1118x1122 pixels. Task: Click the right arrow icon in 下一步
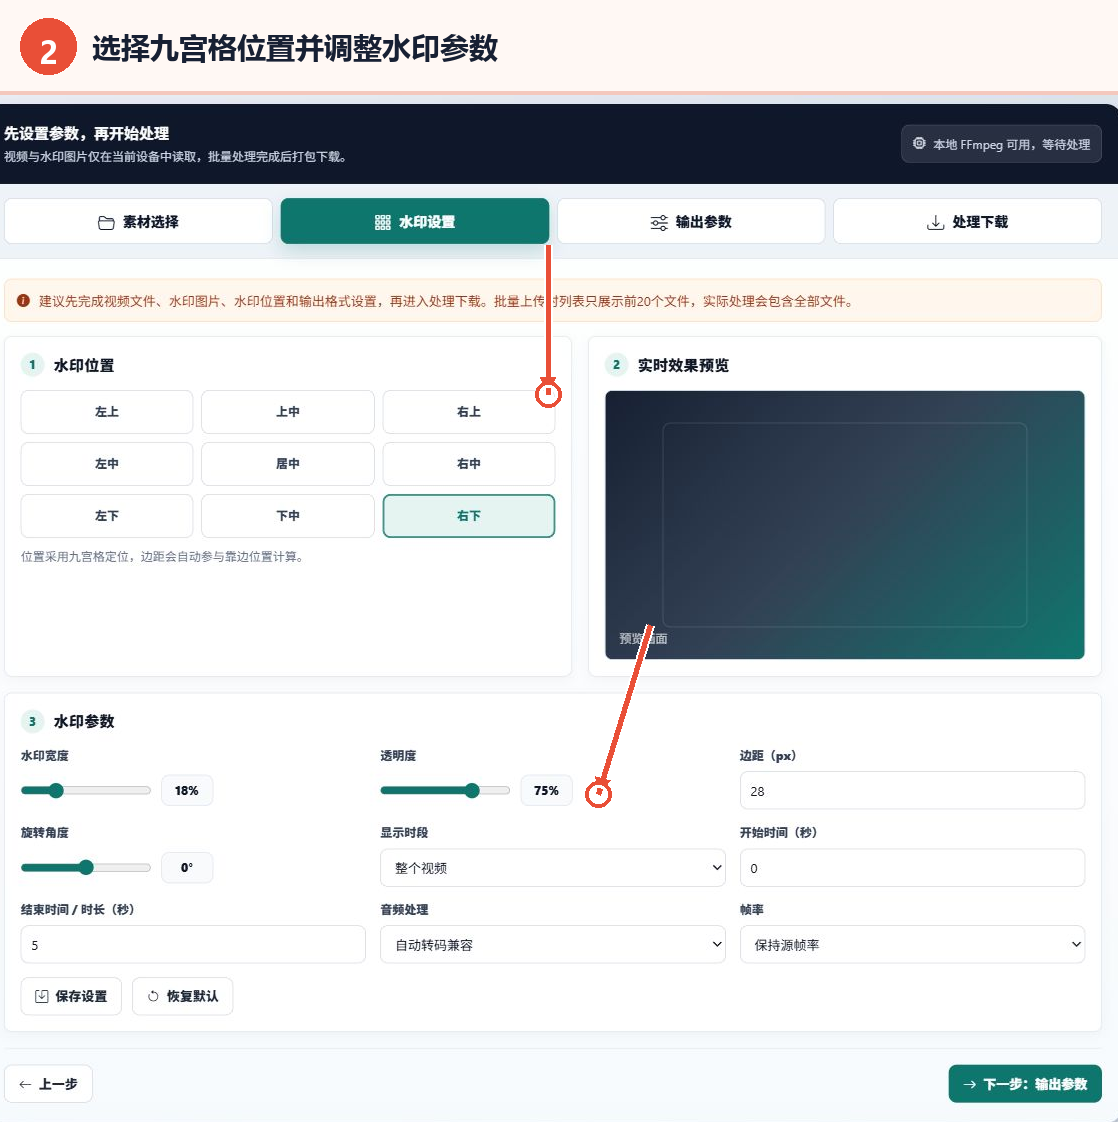point(970,1084)
